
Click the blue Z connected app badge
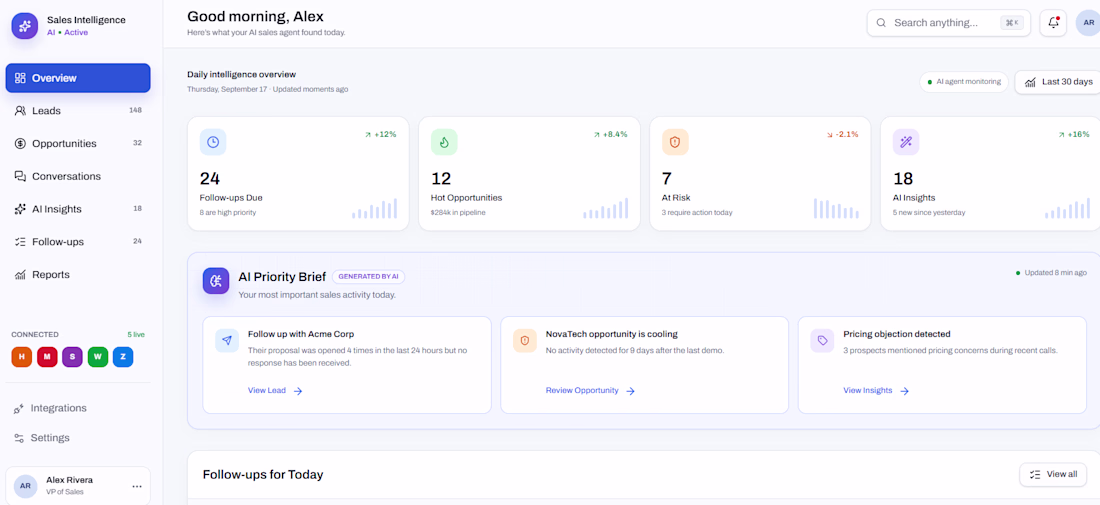(x=123, y=356)
